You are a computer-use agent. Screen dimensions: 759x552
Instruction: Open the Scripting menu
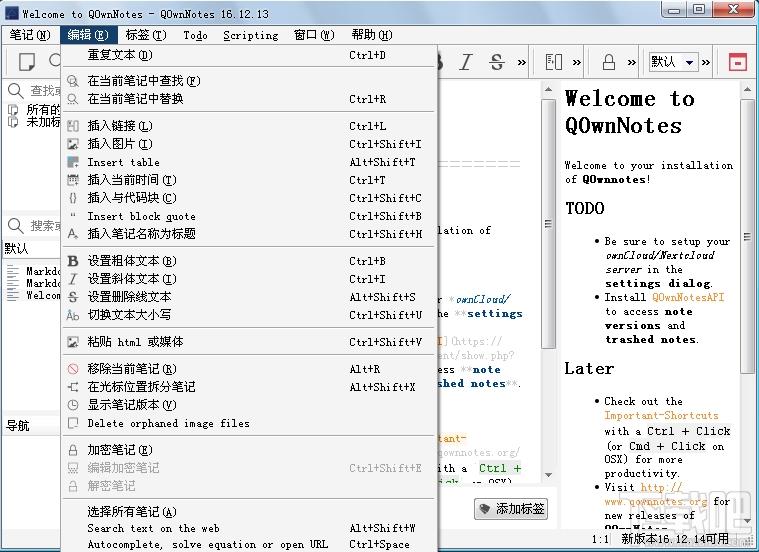click(251, 35)
